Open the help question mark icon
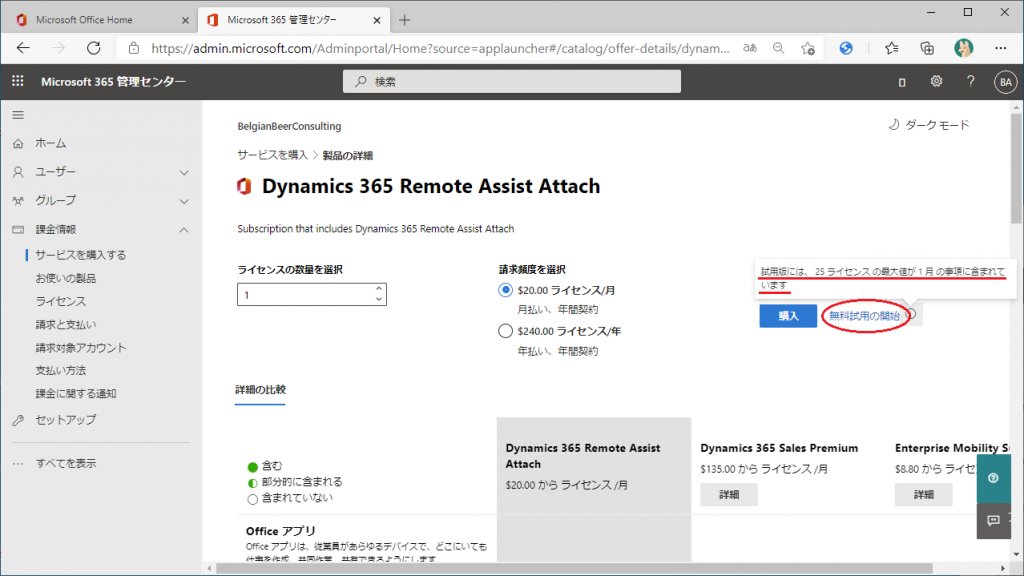Image resolution: width=1024 pixels, height=576 pixels. (970, 81)
